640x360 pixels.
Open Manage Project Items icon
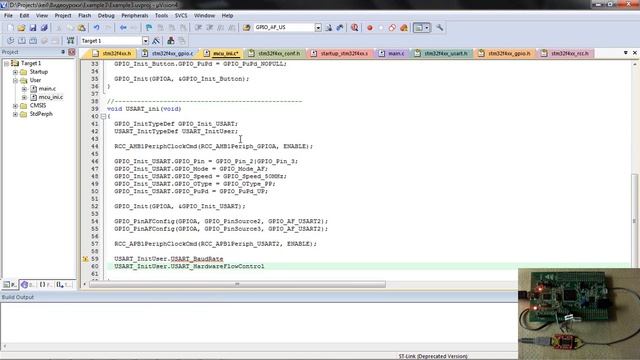[x=171, y=41]
